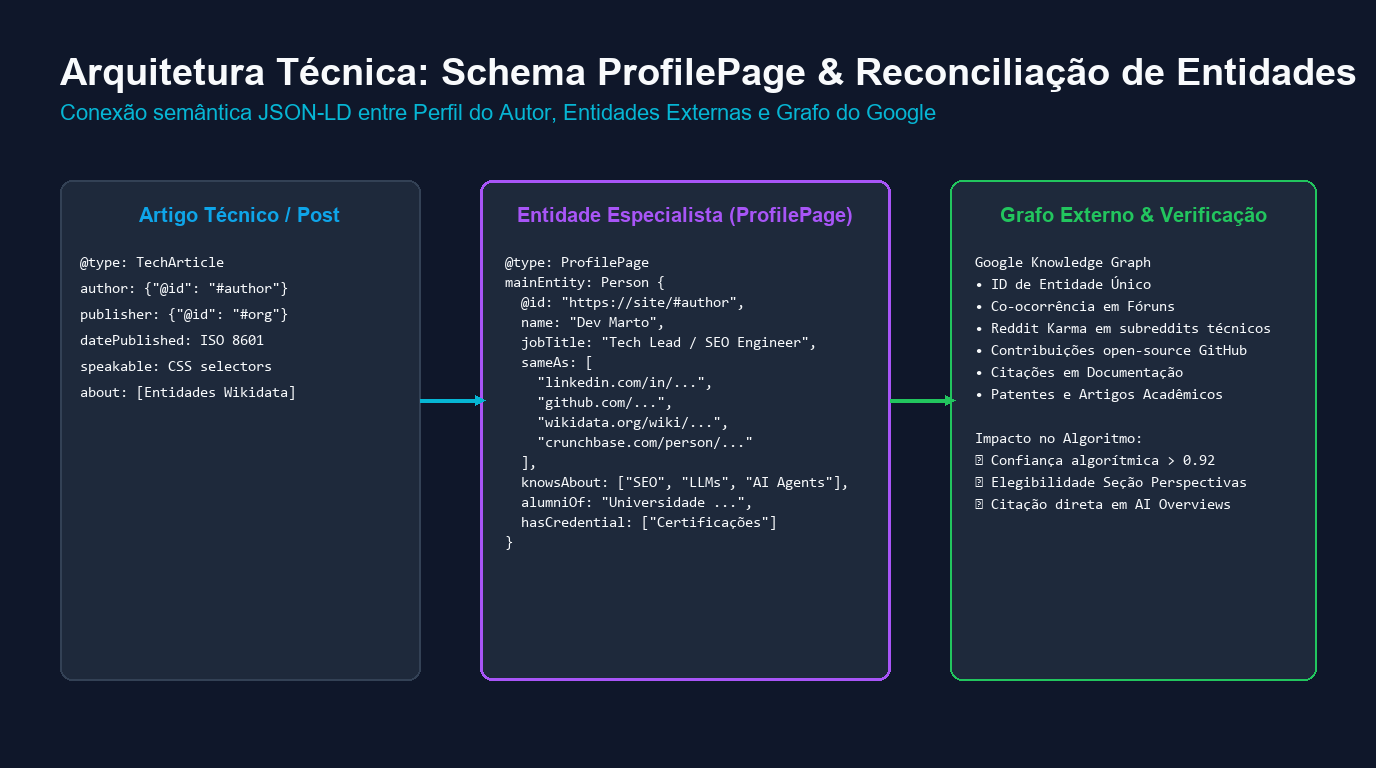
Task: Click the '@type: ProfilePage' line
Action: click(577, 263)
